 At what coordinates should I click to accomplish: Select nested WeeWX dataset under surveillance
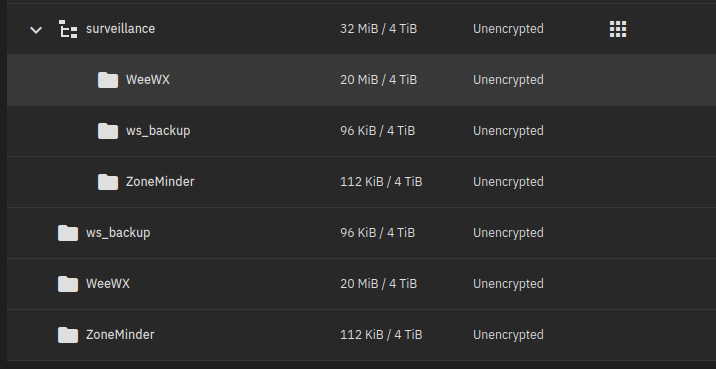pos(147,79)
